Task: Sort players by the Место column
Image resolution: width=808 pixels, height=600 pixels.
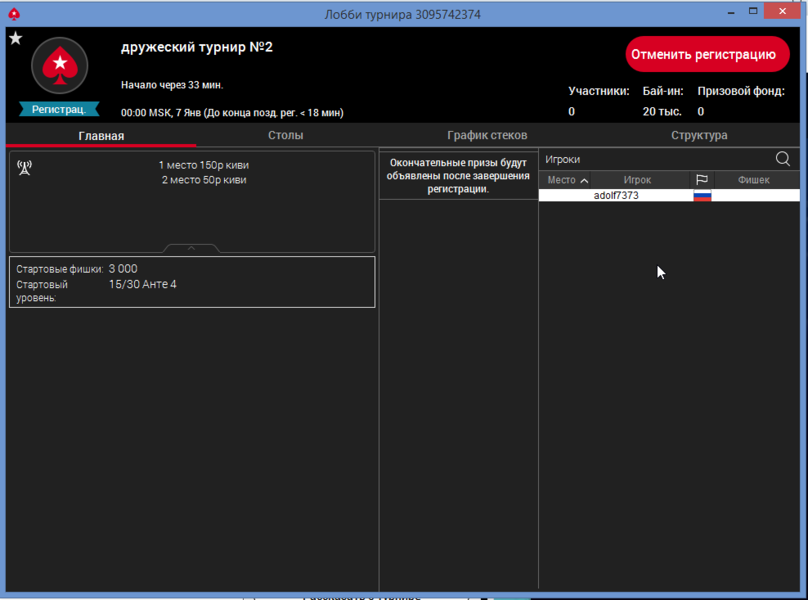Action: click(x=565, y=180)
